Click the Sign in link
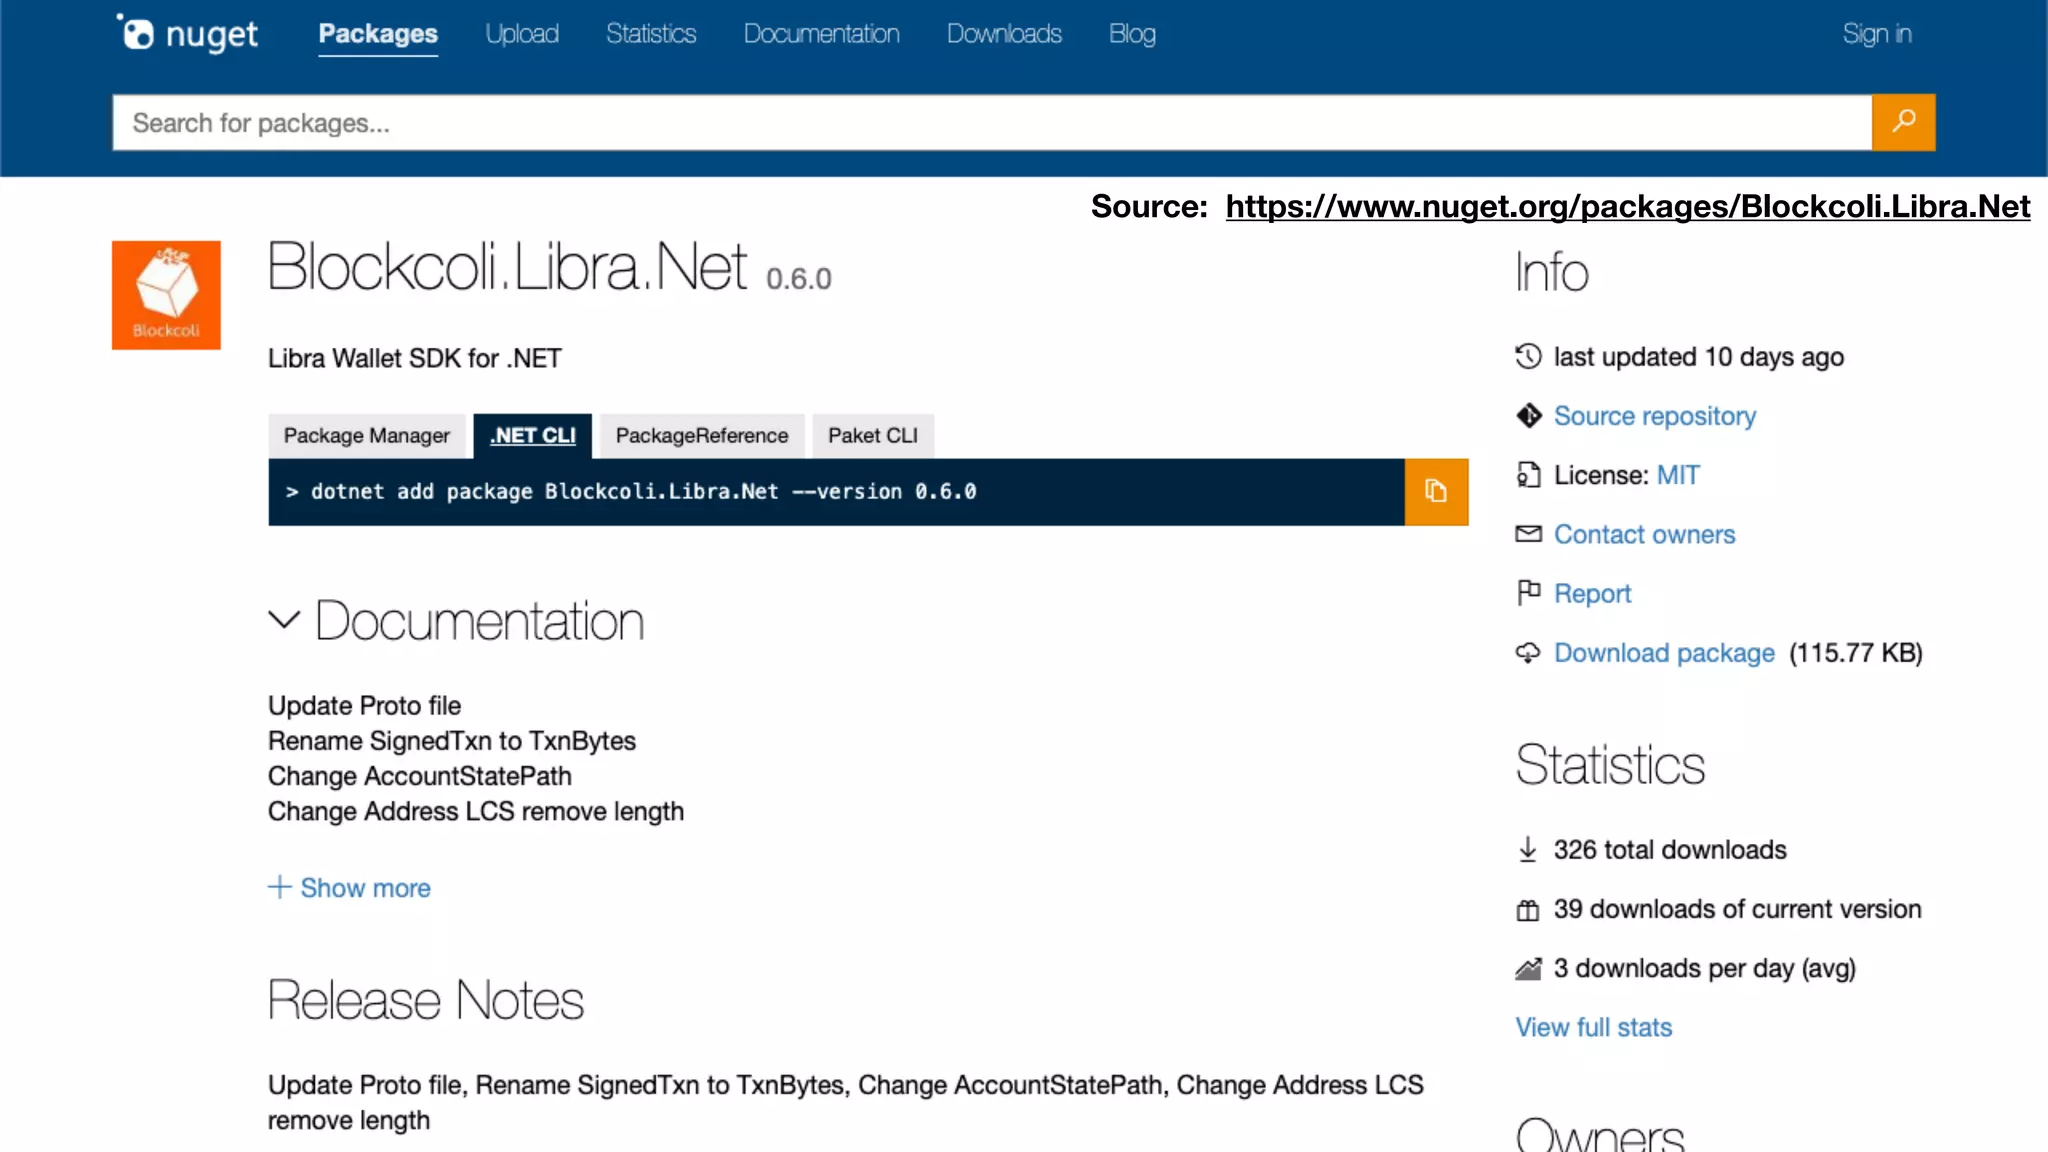 coord(1877,34)
